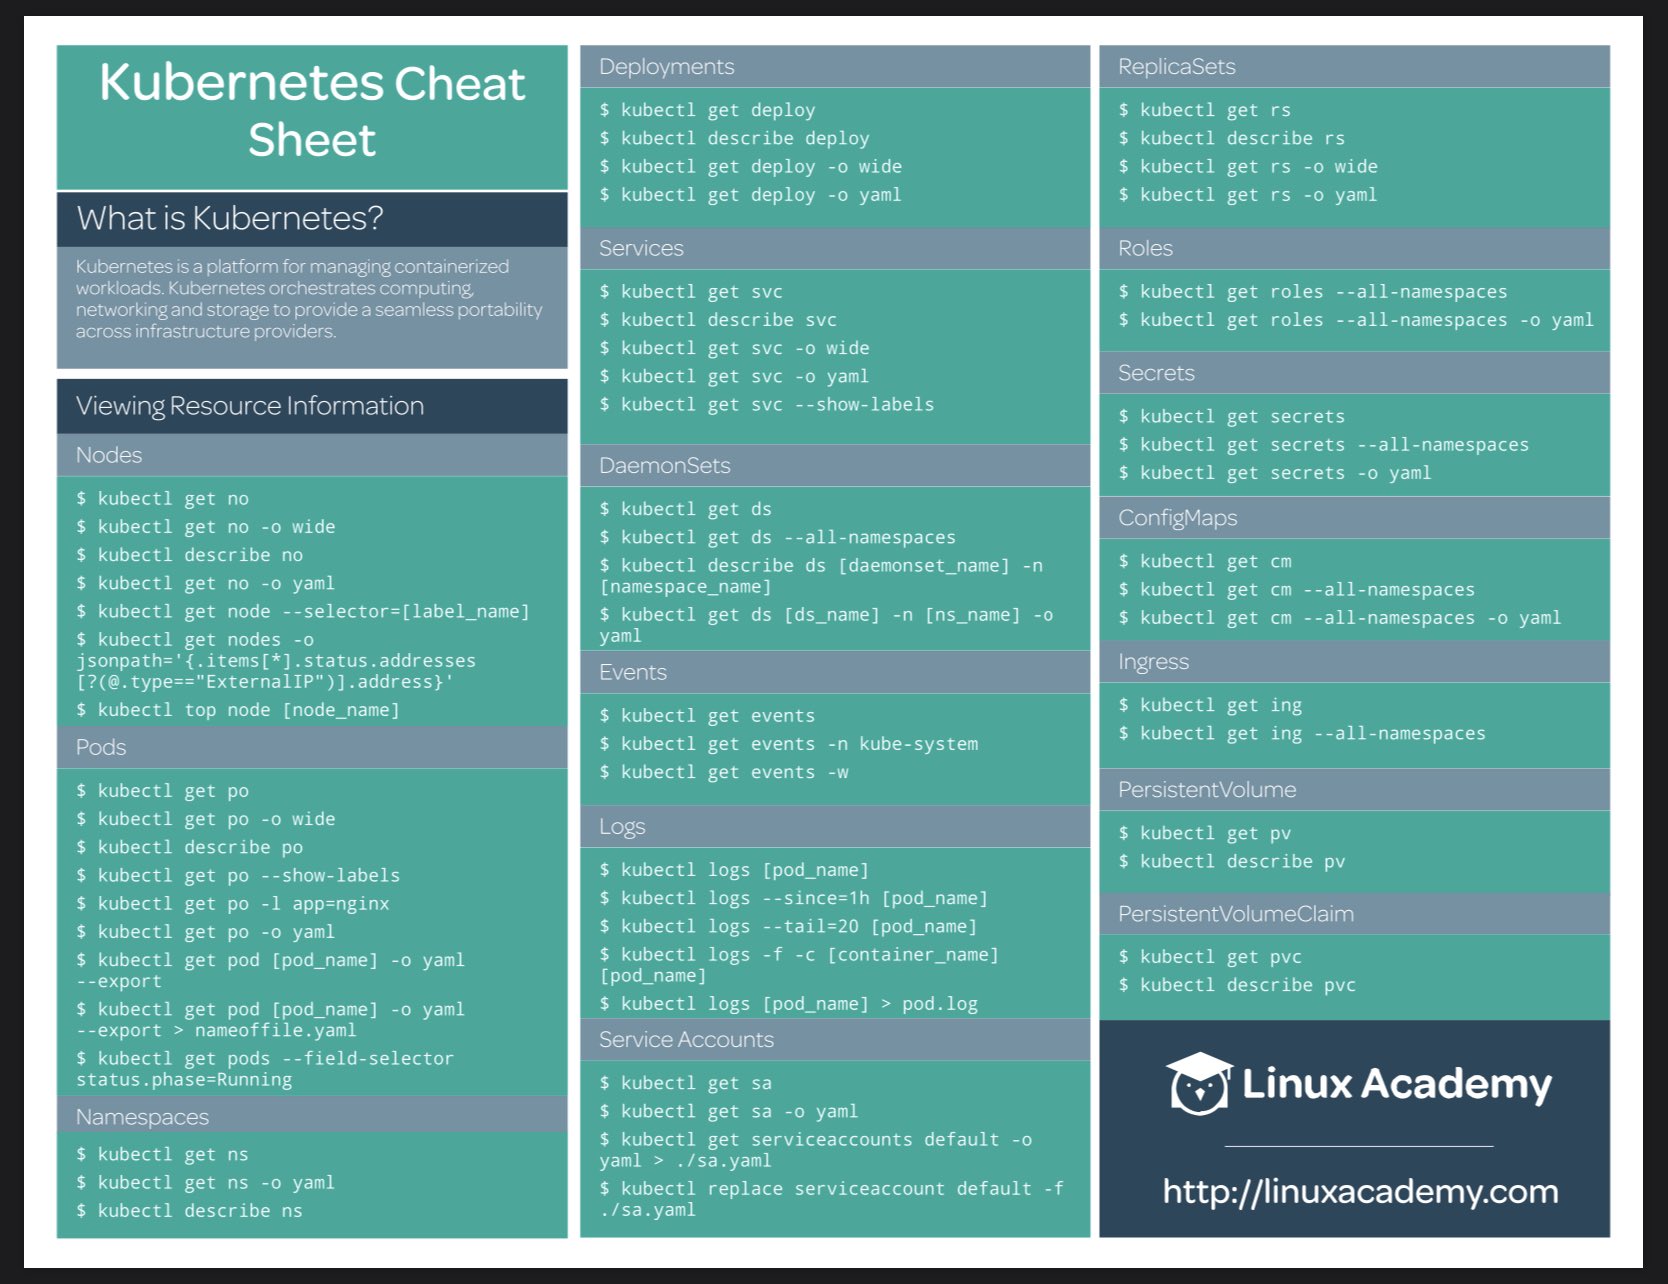Viewport: 1668px width, 1284px height.
Task: Click 'kubectl get sa -o yaml' command
Action: pos(729,1111)
